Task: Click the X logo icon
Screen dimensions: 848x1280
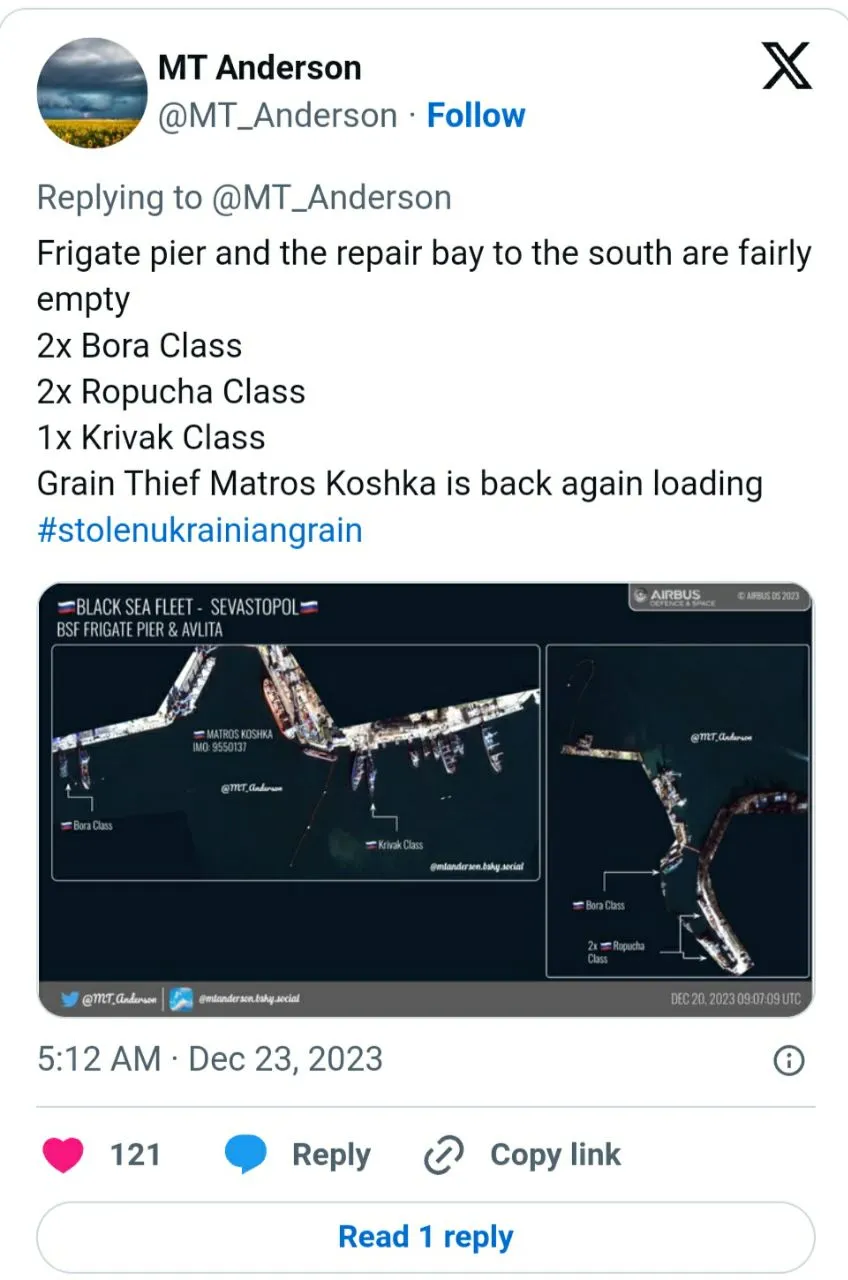Action: click(x=786, y=69)
